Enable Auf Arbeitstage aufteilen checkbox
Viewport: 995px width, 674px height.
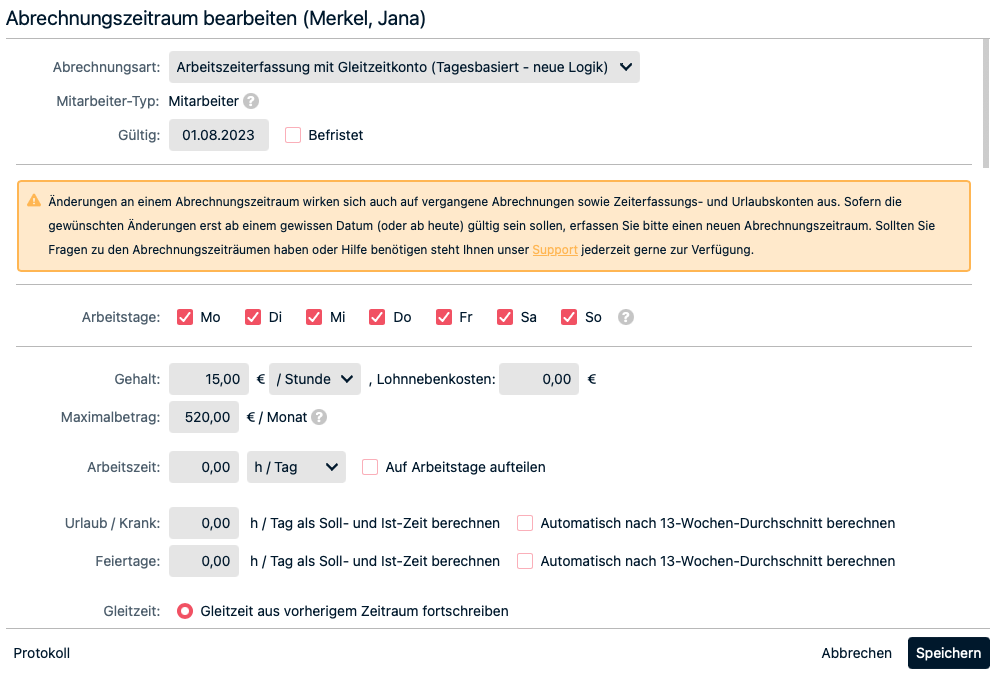(x=370, y=467)
